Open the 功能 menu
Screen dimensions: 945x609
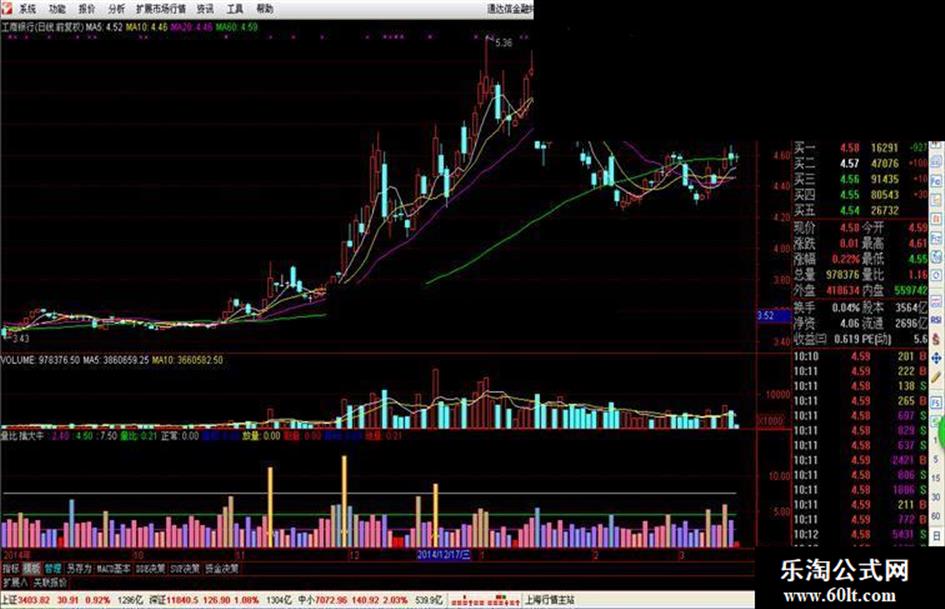click(57, 8)
